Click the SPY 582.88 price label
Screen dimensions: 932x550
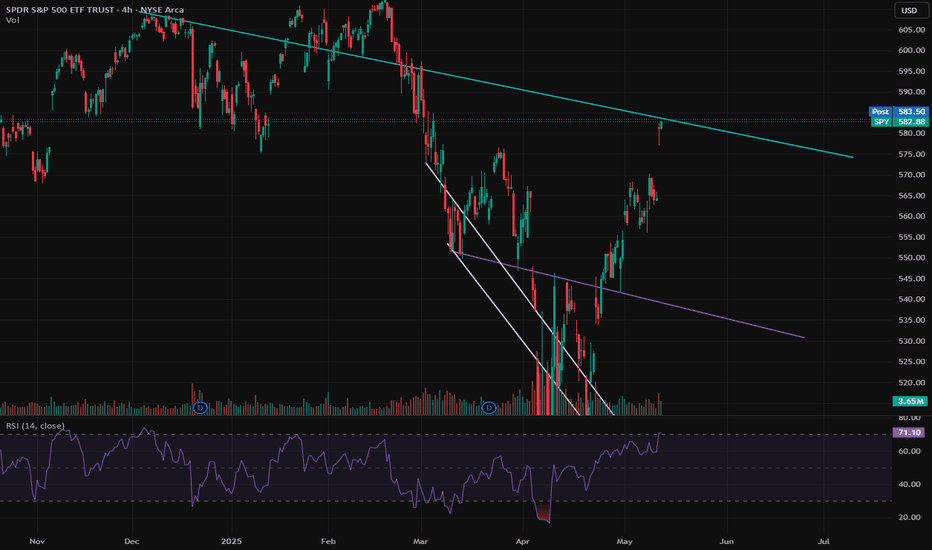point(899,121)
